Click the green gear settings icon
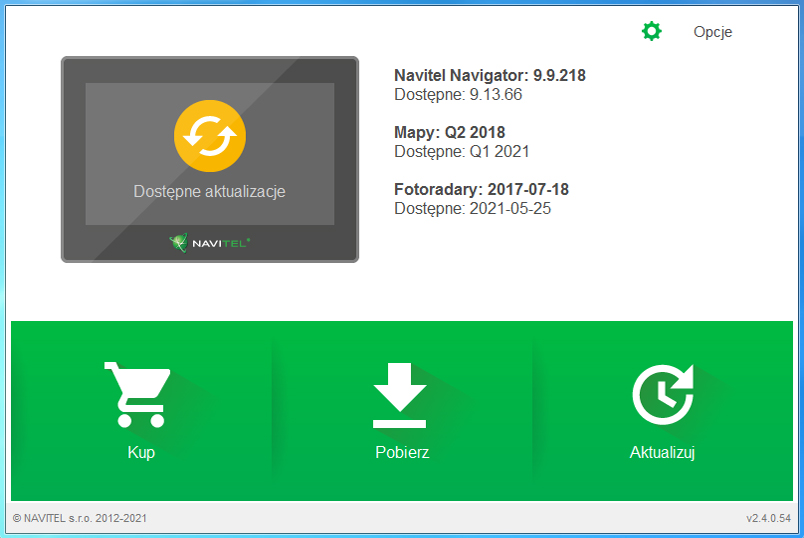Viewport: 804px width, 538px height. click(652, 32)
